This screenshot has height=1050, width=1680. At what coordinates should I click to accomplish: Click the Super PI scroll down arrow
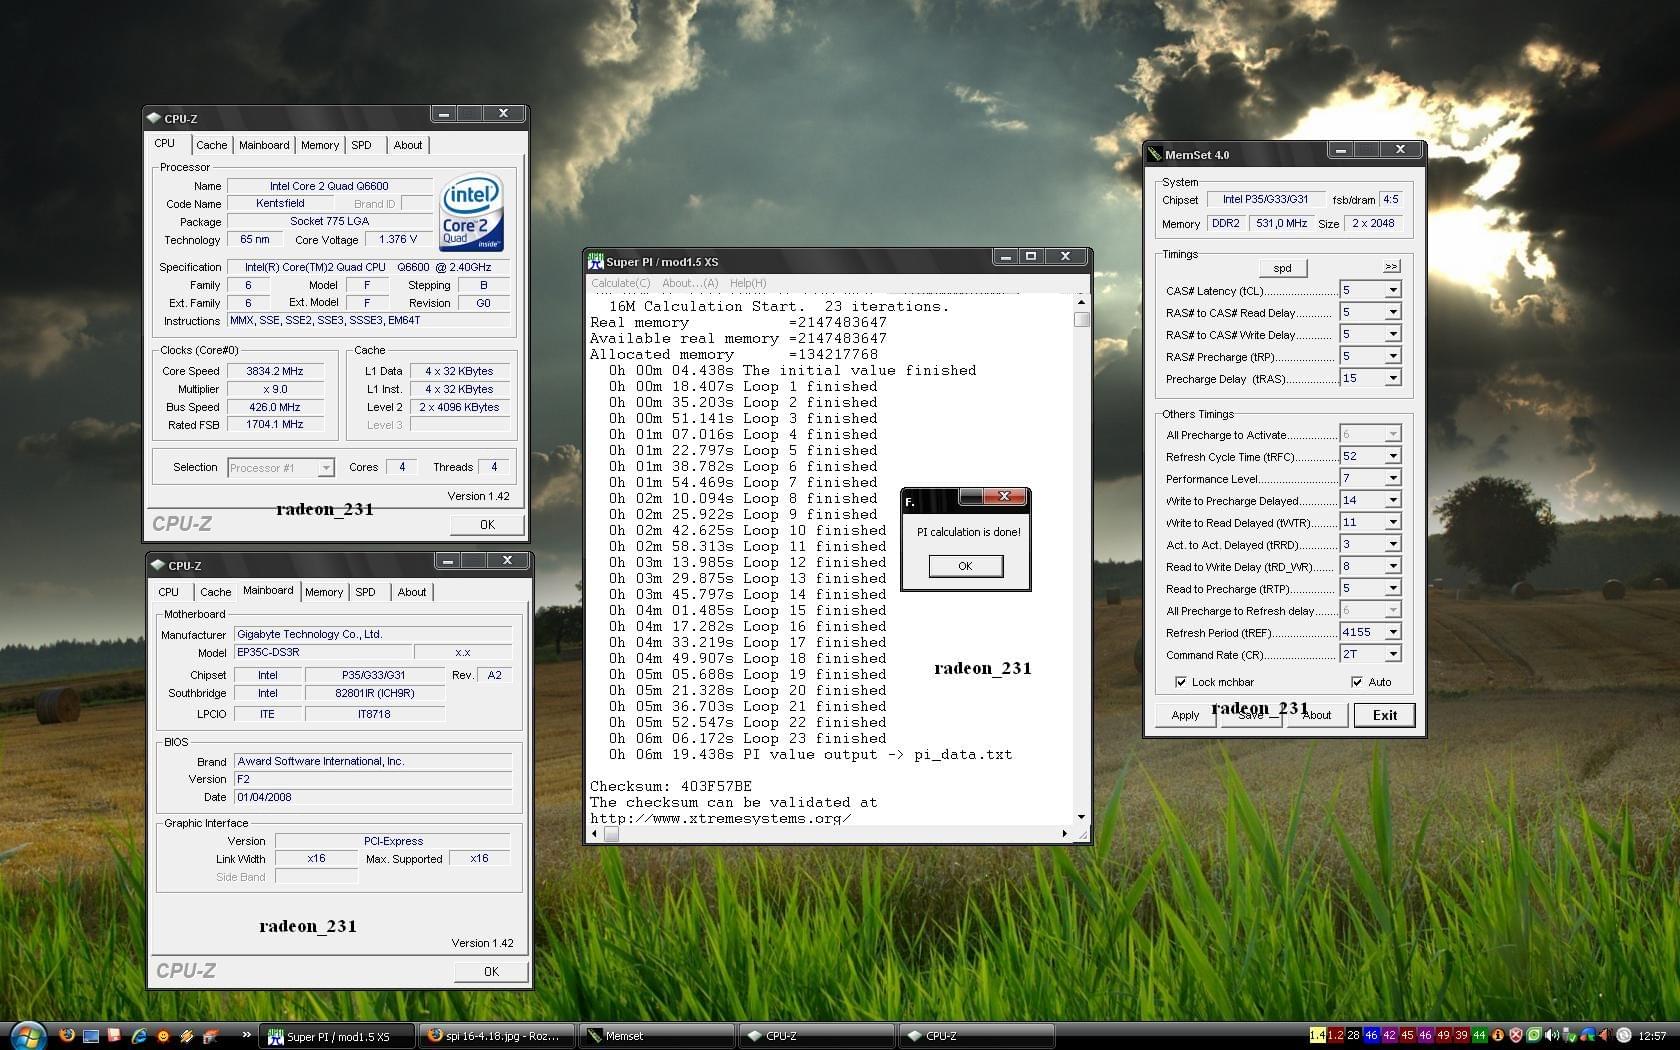pyautogui.click(x=1081, y=817)
